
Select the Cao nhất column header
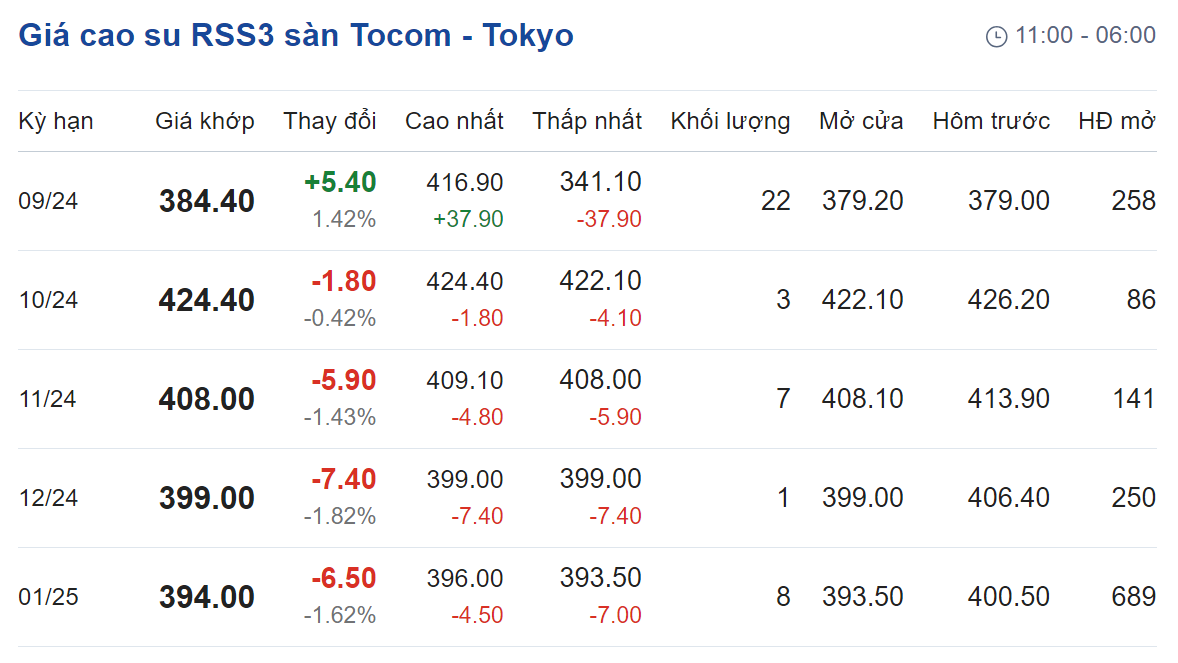(x=454, y=121)
